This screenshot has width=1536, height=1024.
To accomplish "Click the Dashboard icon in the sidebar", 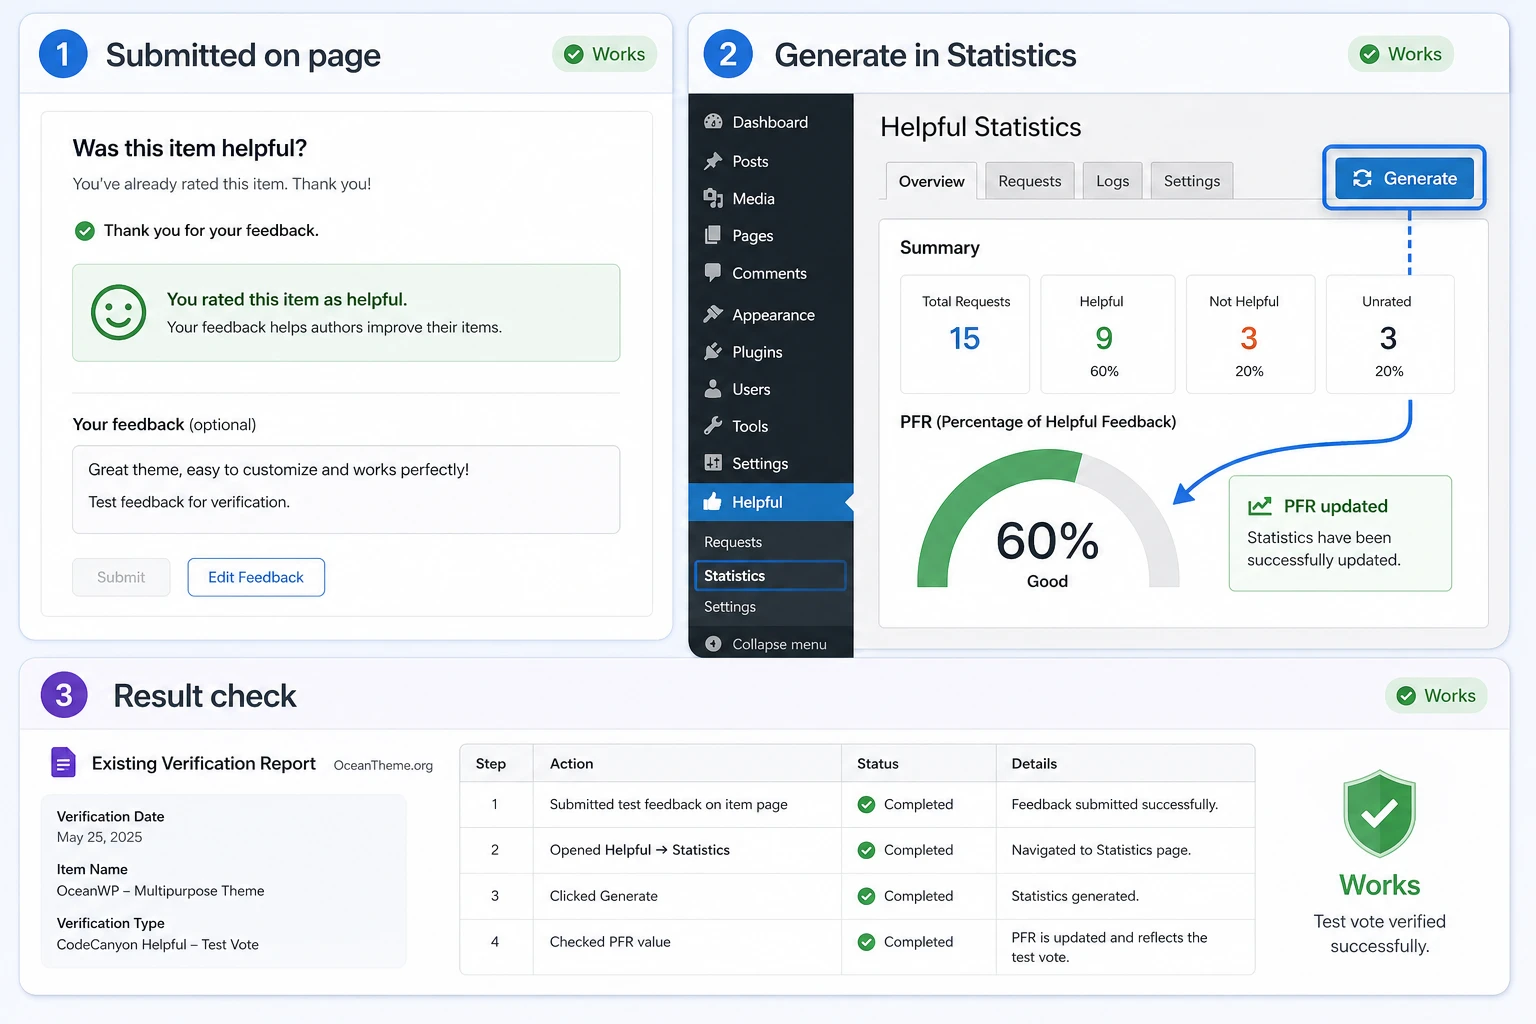I will 713,122.
